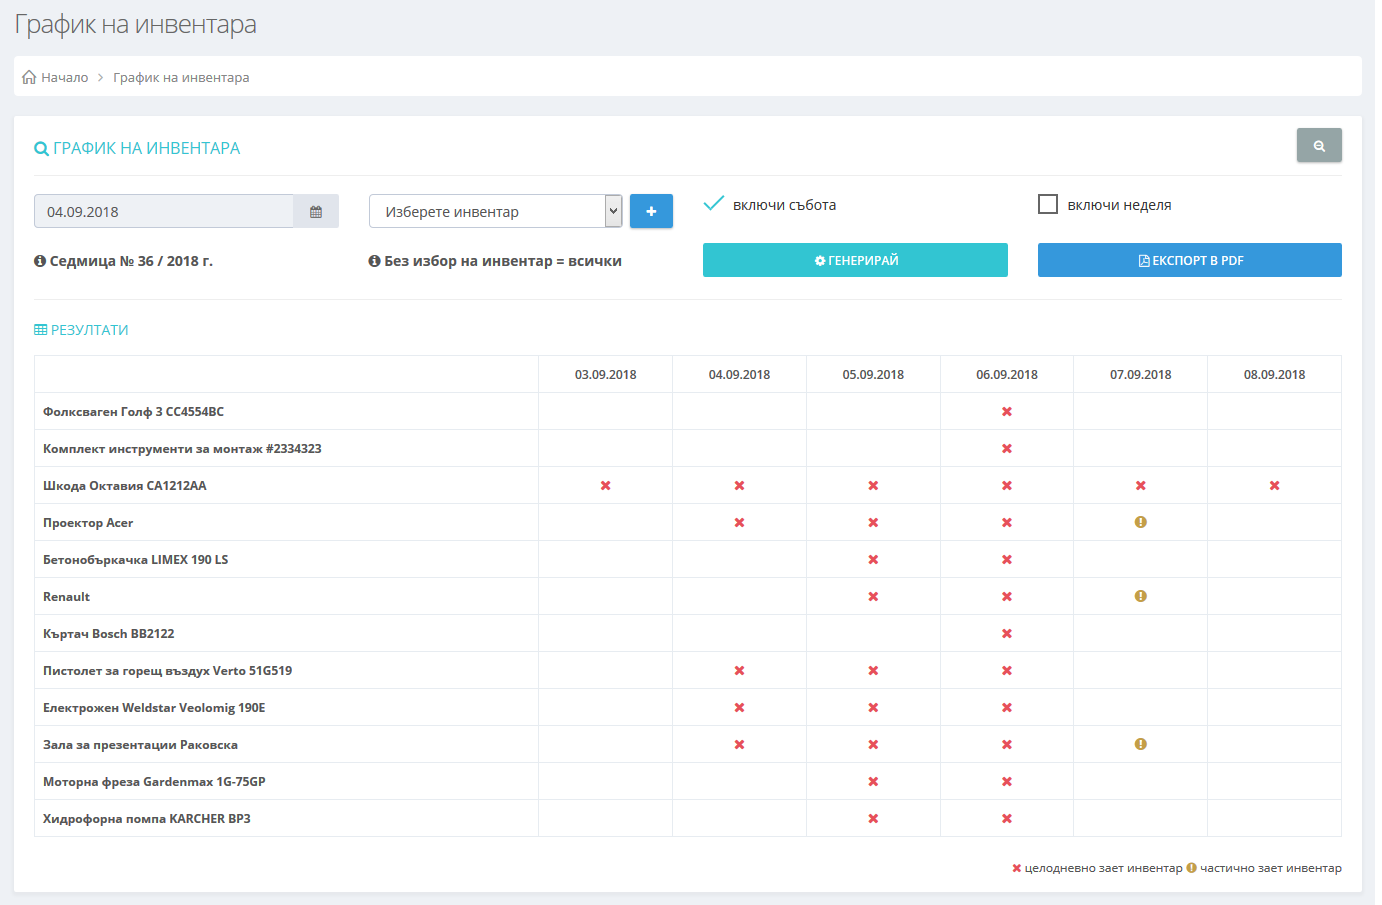
Task: Click the red X for Шкода Октавия on 03.09.2018
Action: (605, 486)
